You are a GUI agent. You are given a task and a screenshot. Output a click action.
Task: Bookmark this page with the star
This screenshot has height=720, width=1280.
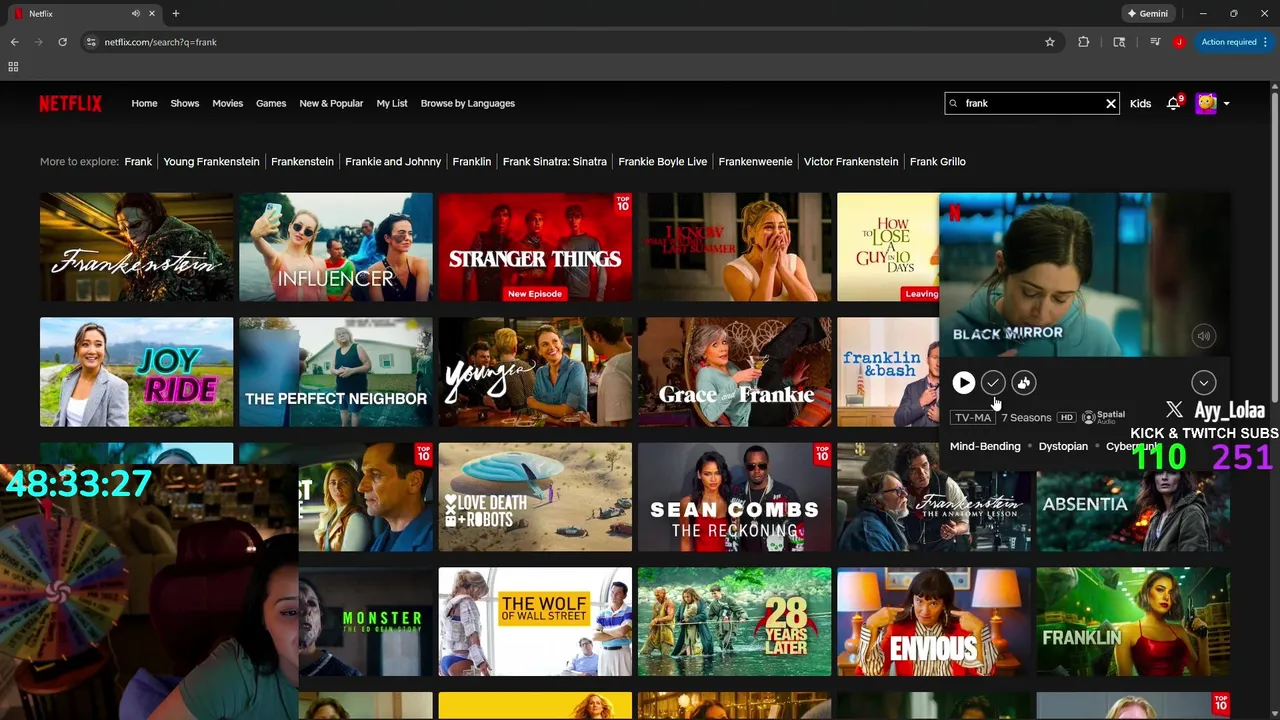pyautogui.click(x=1050, y=42)
